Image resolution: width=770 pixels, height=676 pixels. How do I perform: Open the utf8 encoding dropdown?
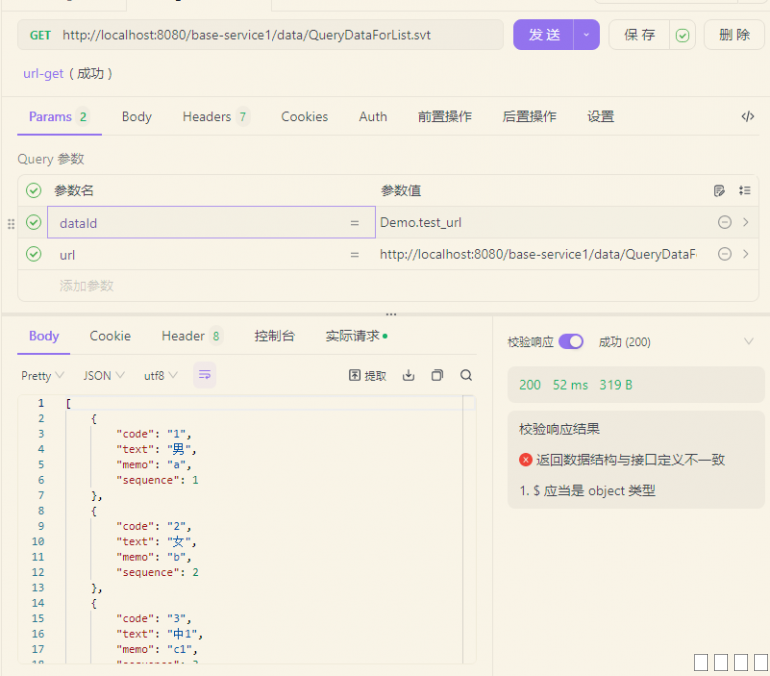click(x=160, y=376)
